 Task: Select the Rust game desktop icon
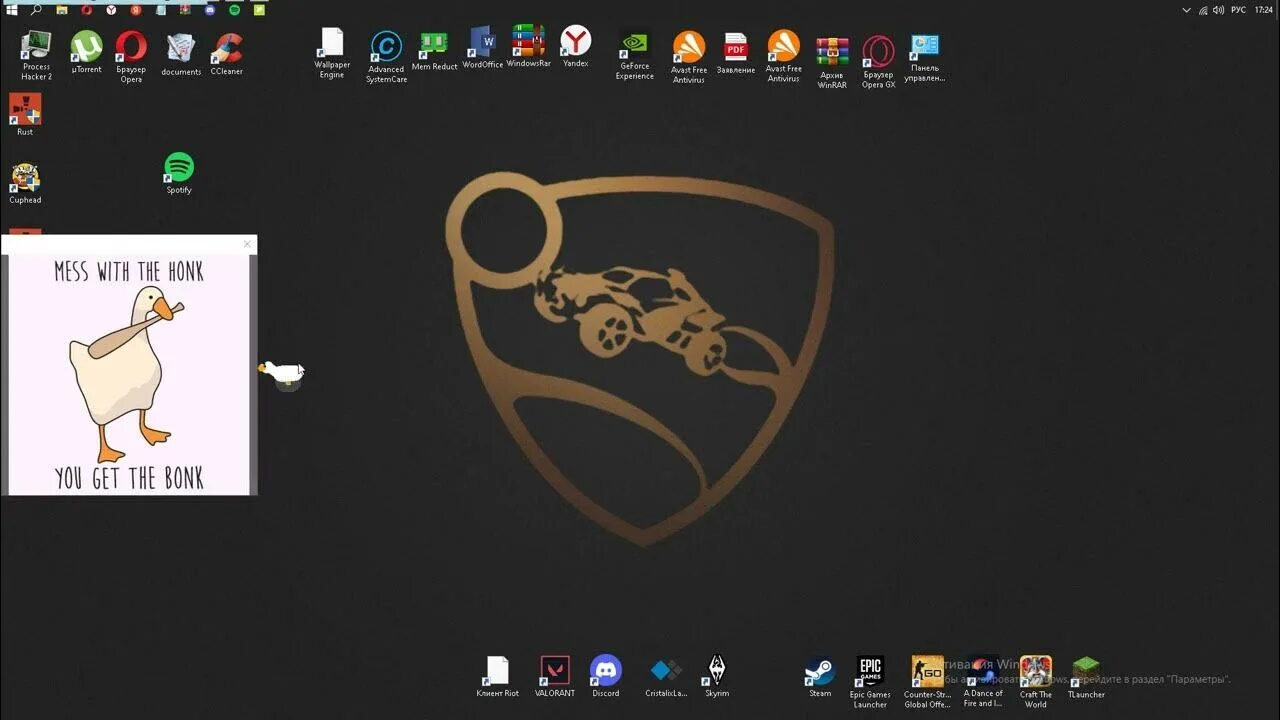25,114
